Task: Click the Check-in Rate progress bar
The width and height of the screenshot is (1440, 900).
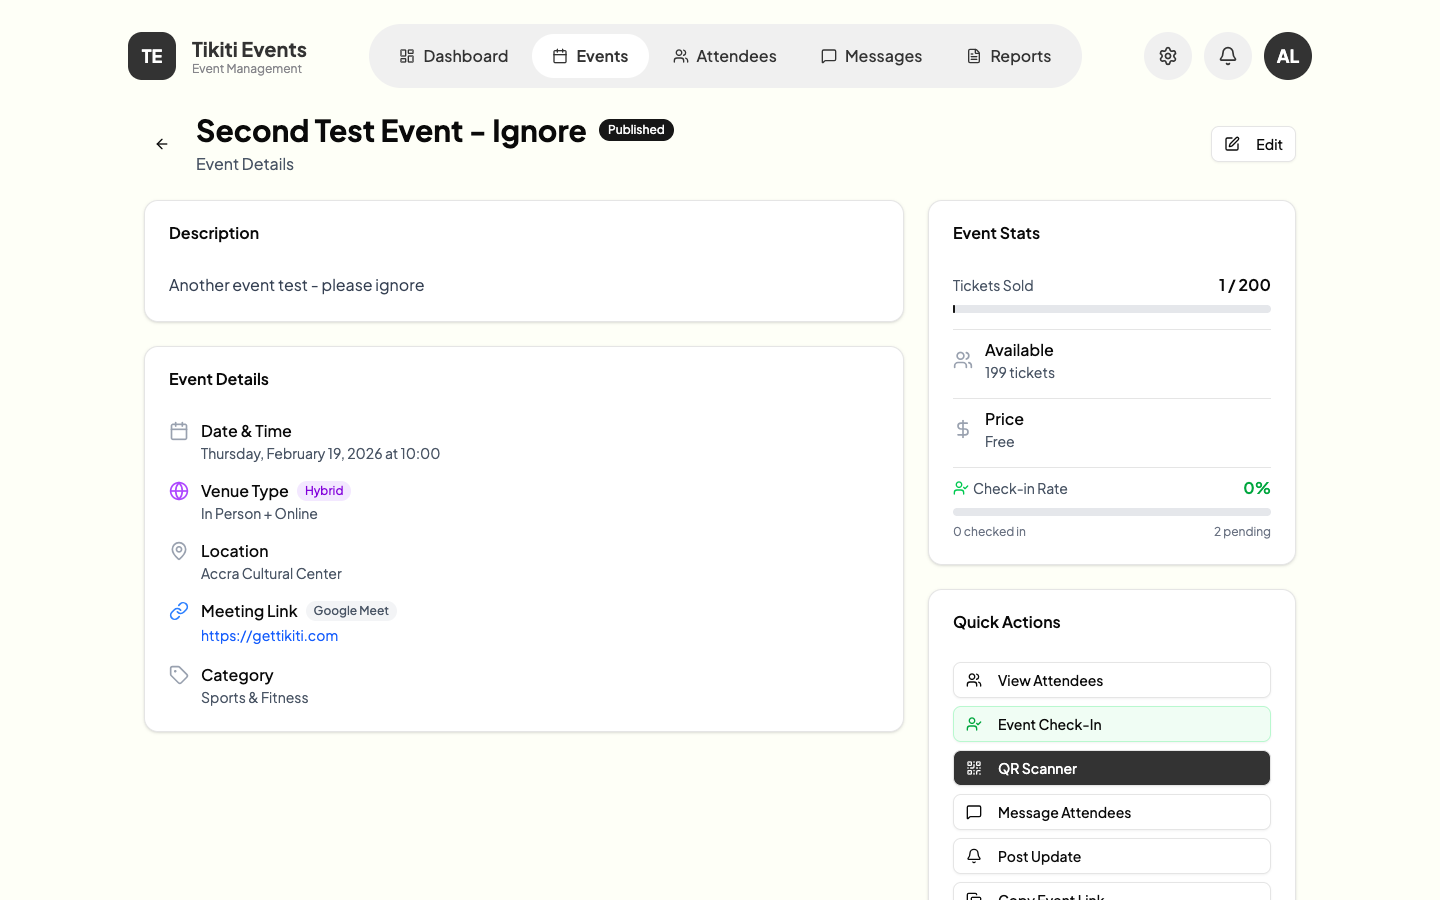Action: [x=1112, y=512]
